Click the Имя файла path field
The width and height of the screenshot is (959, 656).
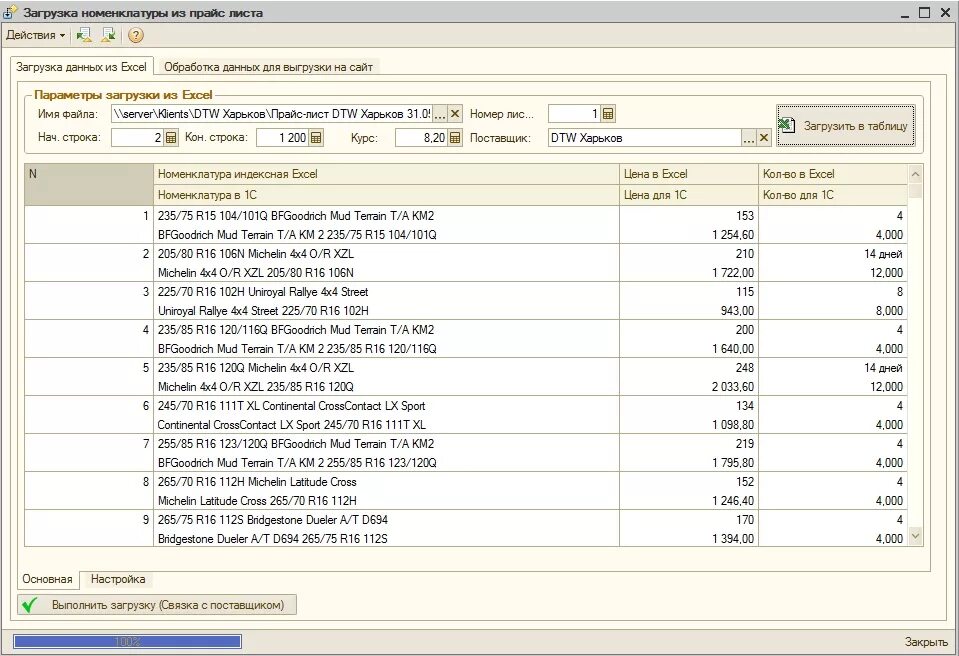click(x=272, y=114)
